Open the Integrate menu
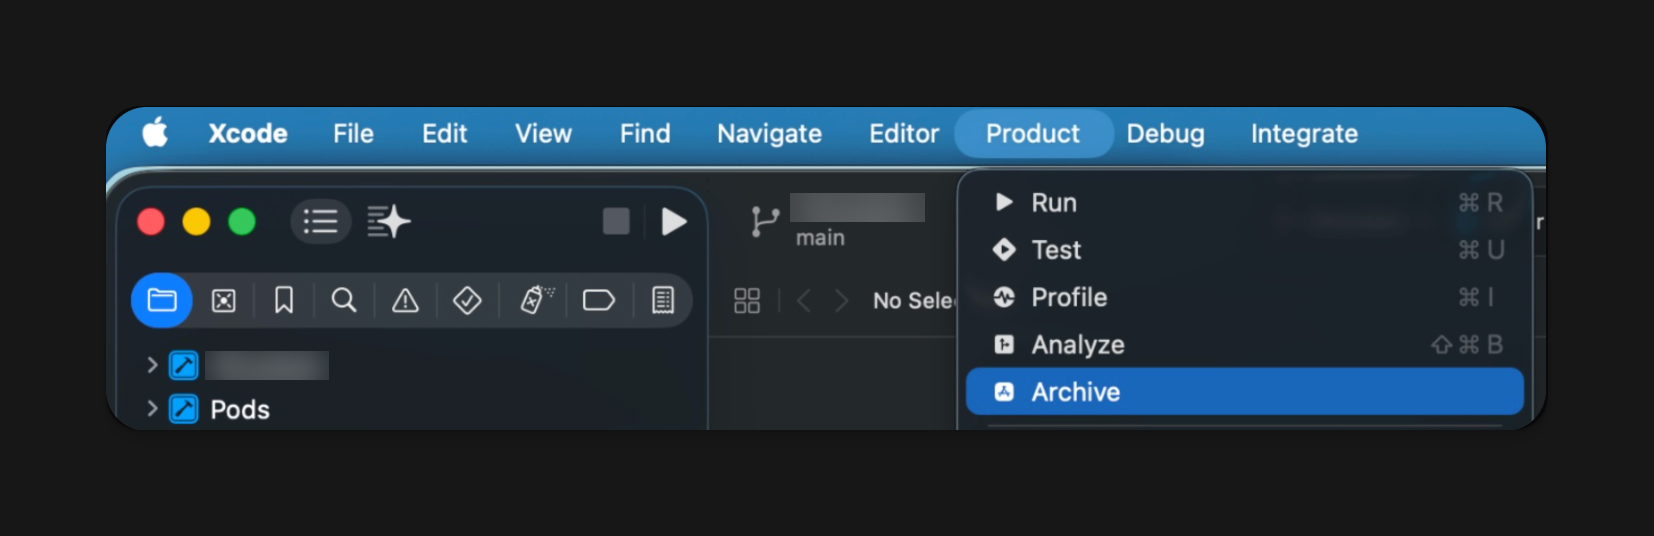This screenshot has width=1654, height=536. (1304, 133)
